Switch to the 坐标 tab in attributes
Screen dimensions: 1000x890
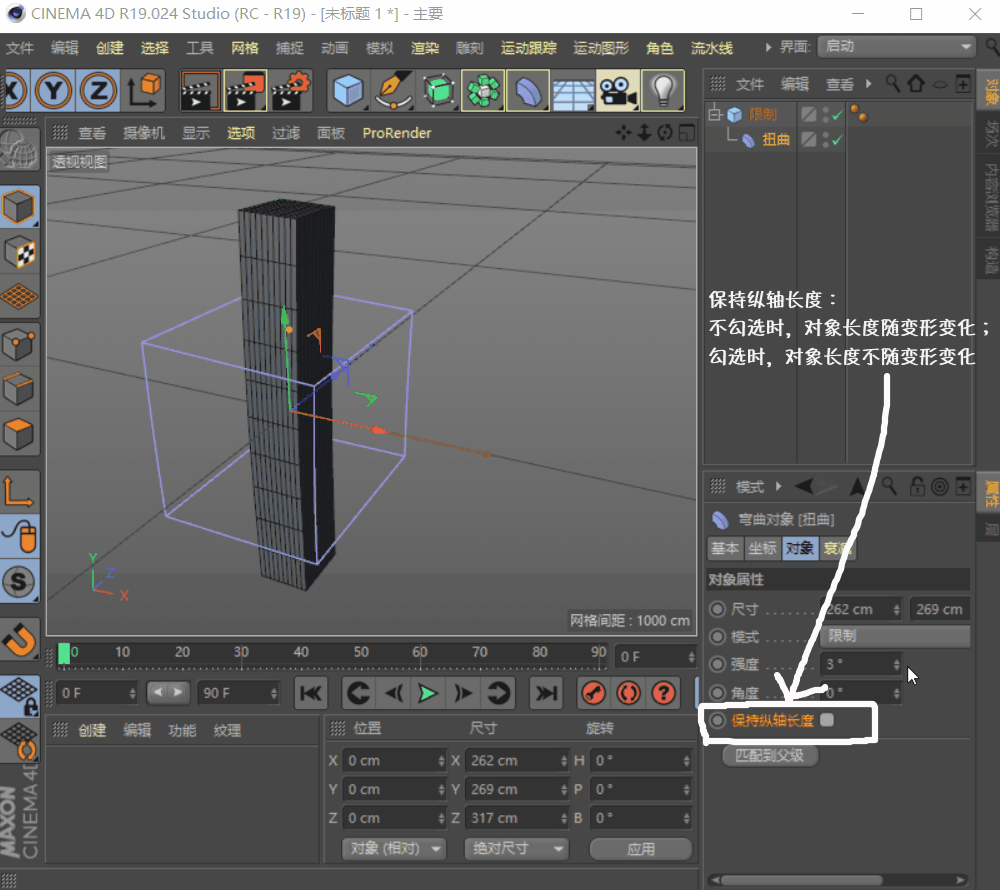click(x=762, y=548)
